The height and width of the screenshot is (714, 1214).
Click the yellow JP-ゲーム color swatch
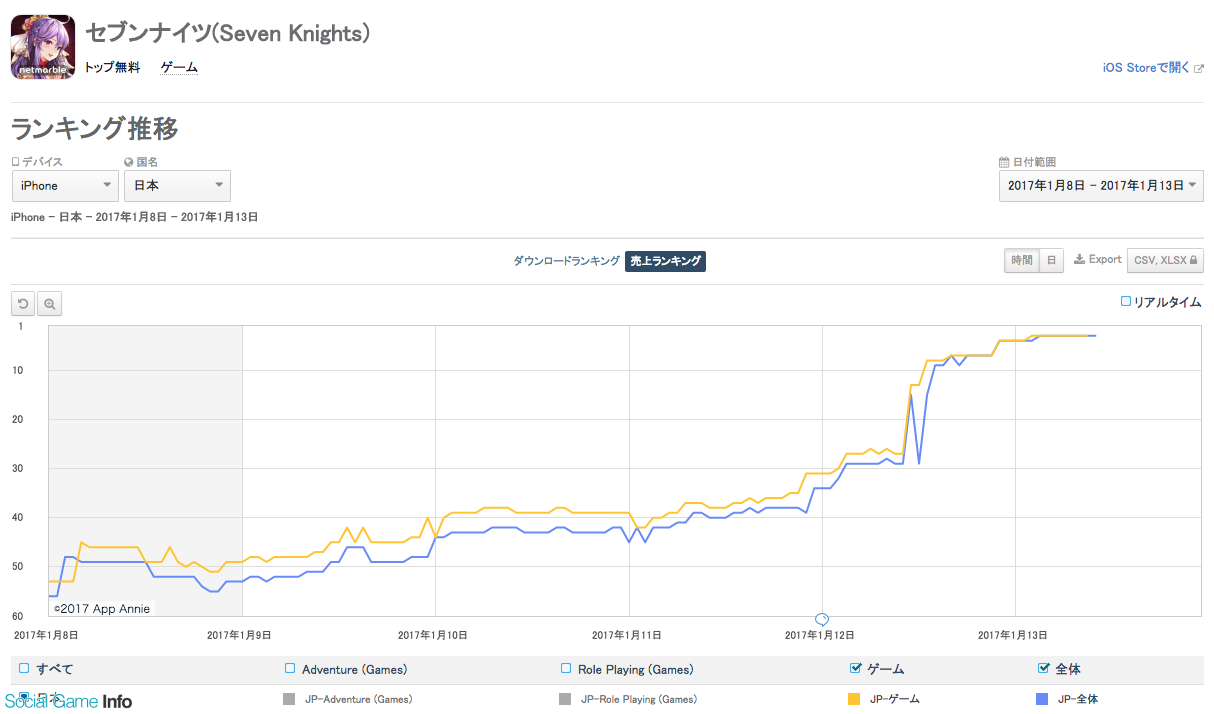(854, 699)
